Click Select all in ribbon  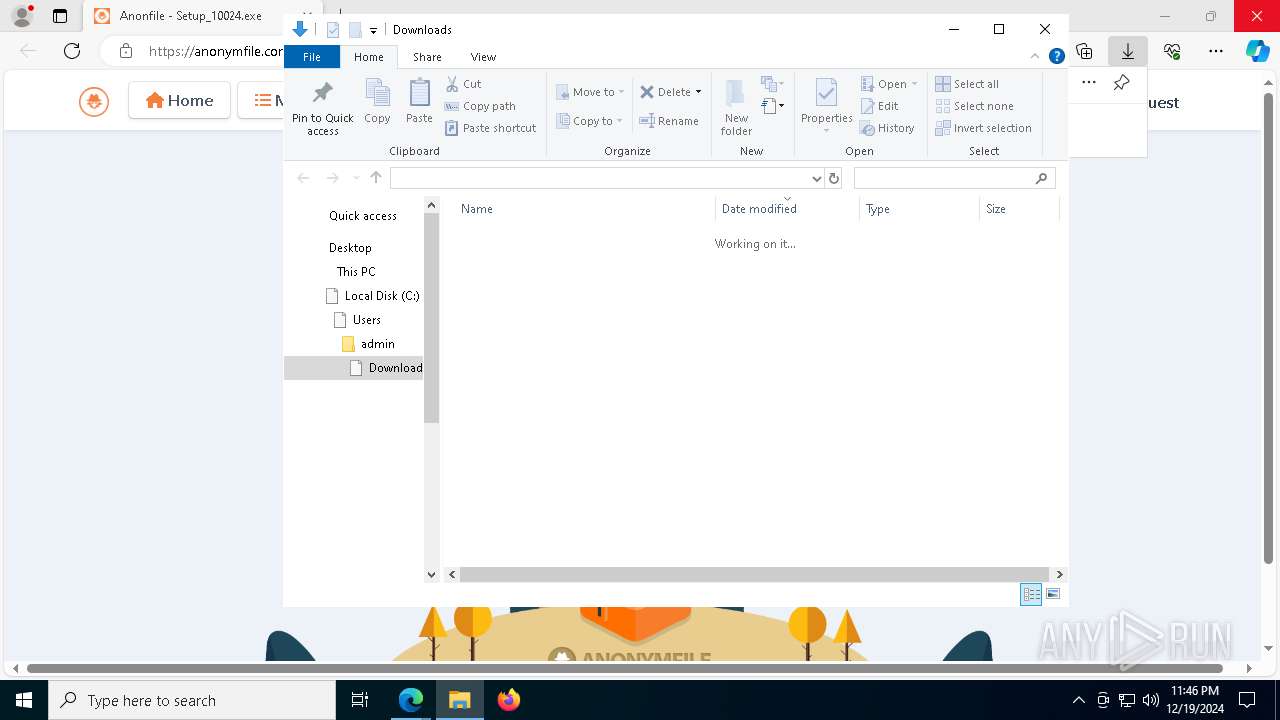point(967,84)
